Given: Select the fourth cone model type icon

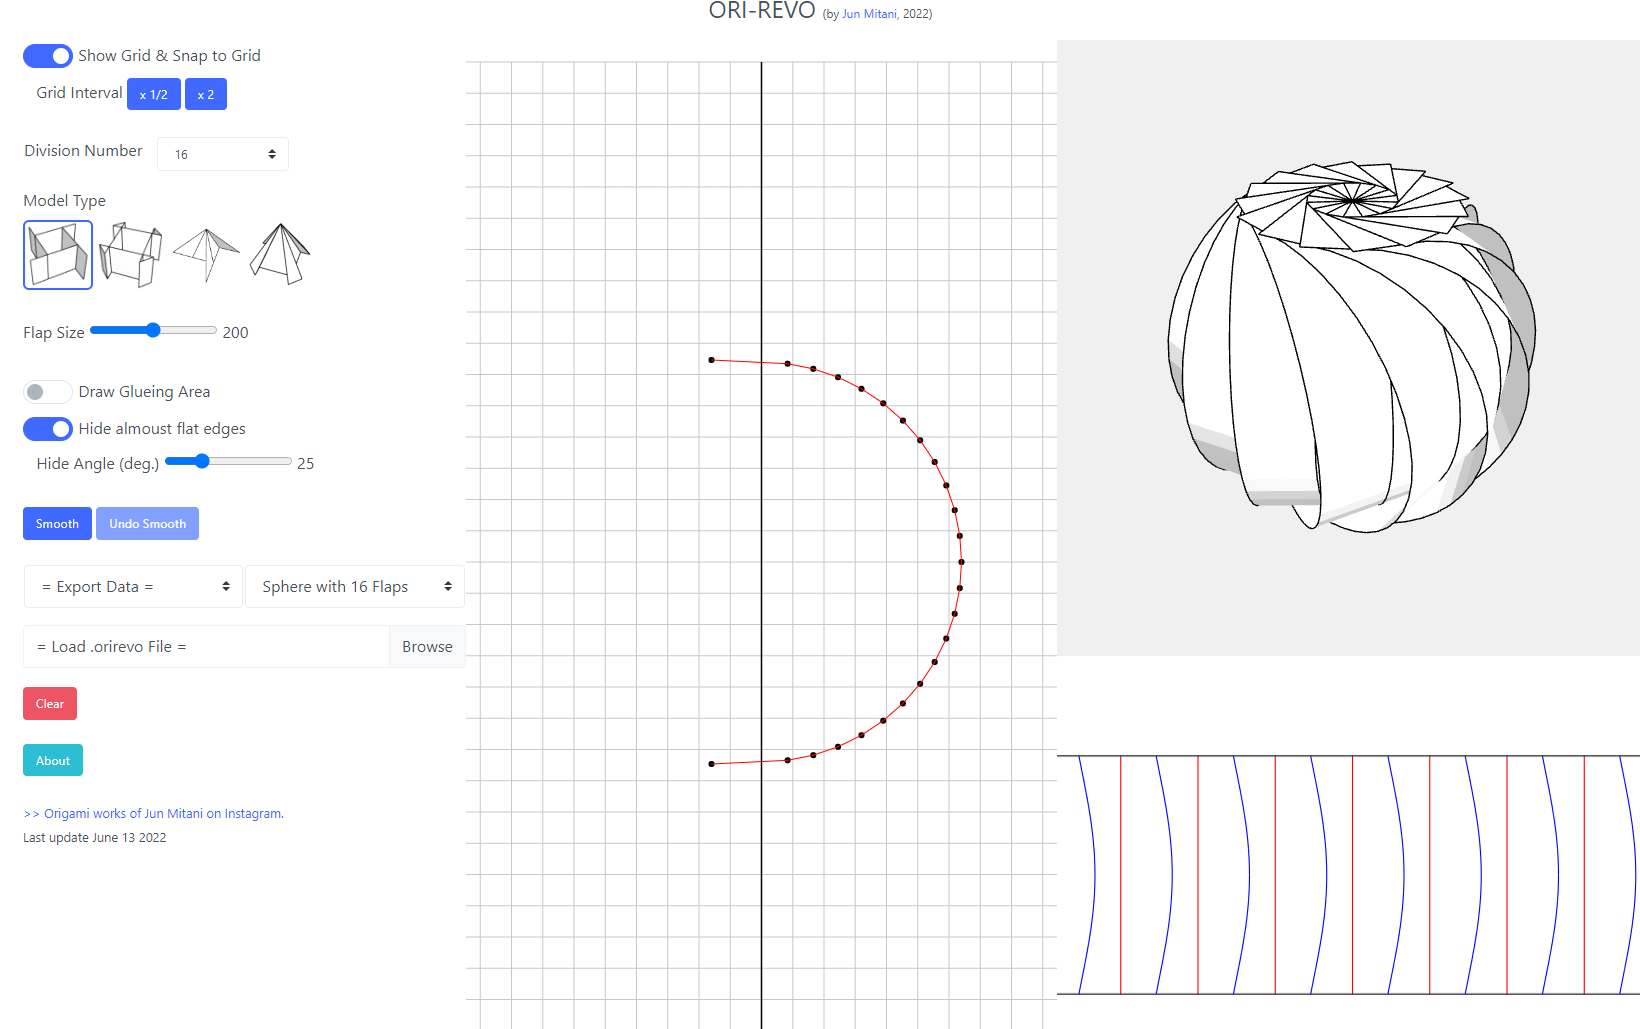Looking at the screenshot, I should click(280, 254).
